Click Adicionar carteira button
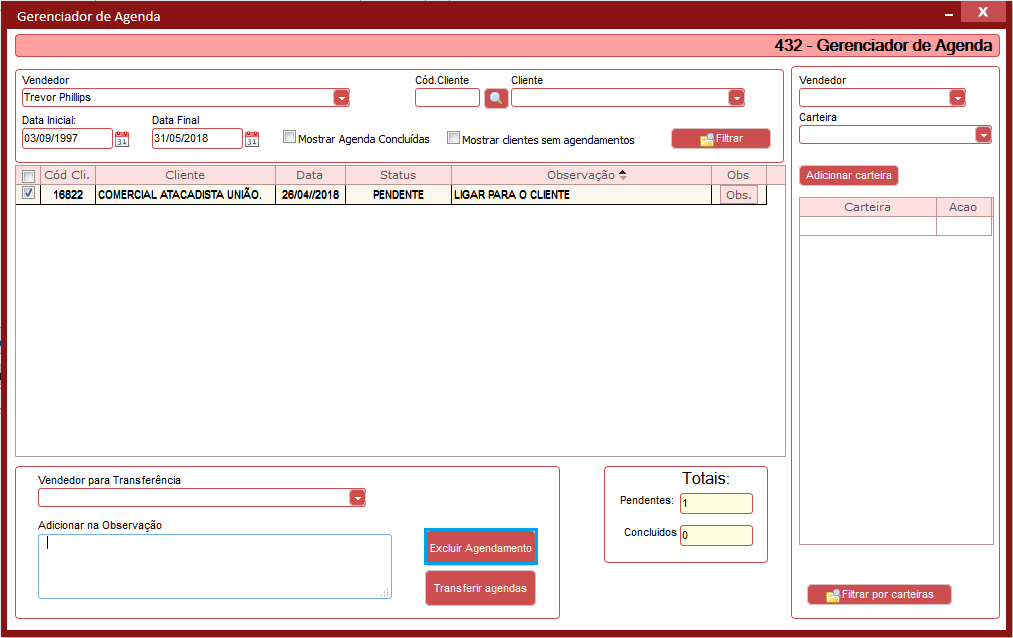 coord(848,175)
